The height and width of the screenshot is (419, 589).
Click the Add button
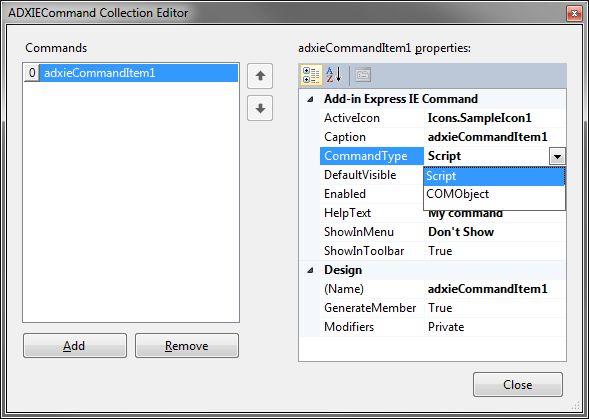click(x=75, y=346)
